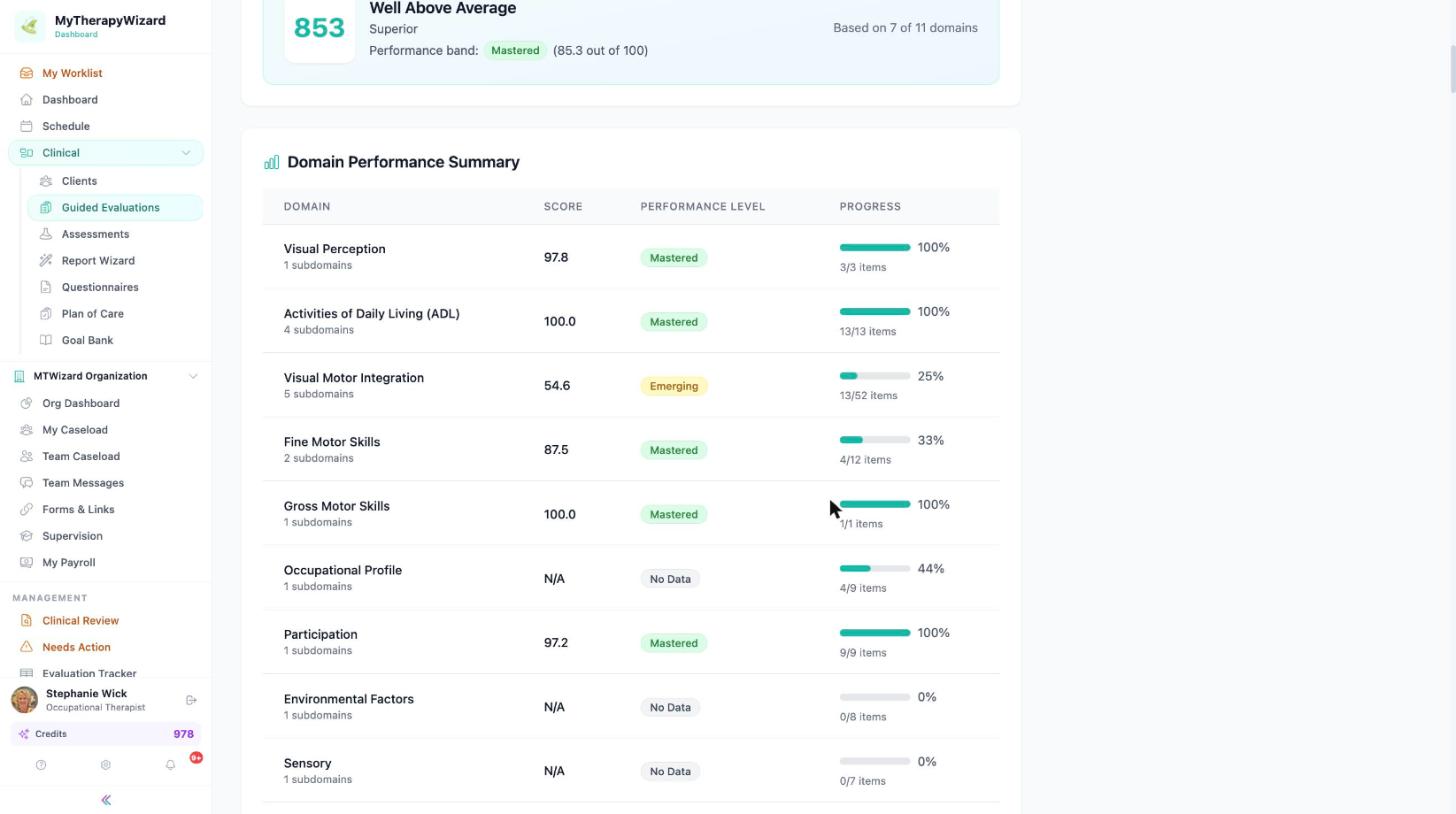Open My Worklist
Screen dimensions: 1456x814
pyautogui.click(x=72, y=73)
